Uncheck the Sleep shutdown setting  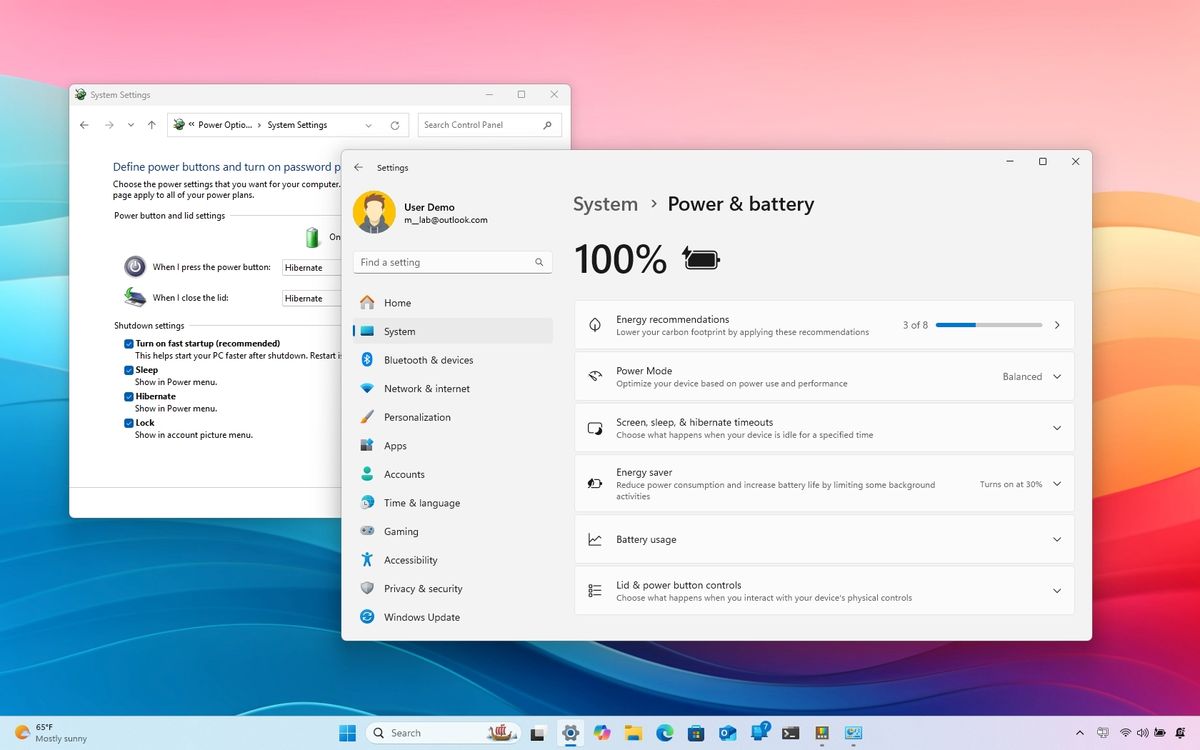coord(128,369)
